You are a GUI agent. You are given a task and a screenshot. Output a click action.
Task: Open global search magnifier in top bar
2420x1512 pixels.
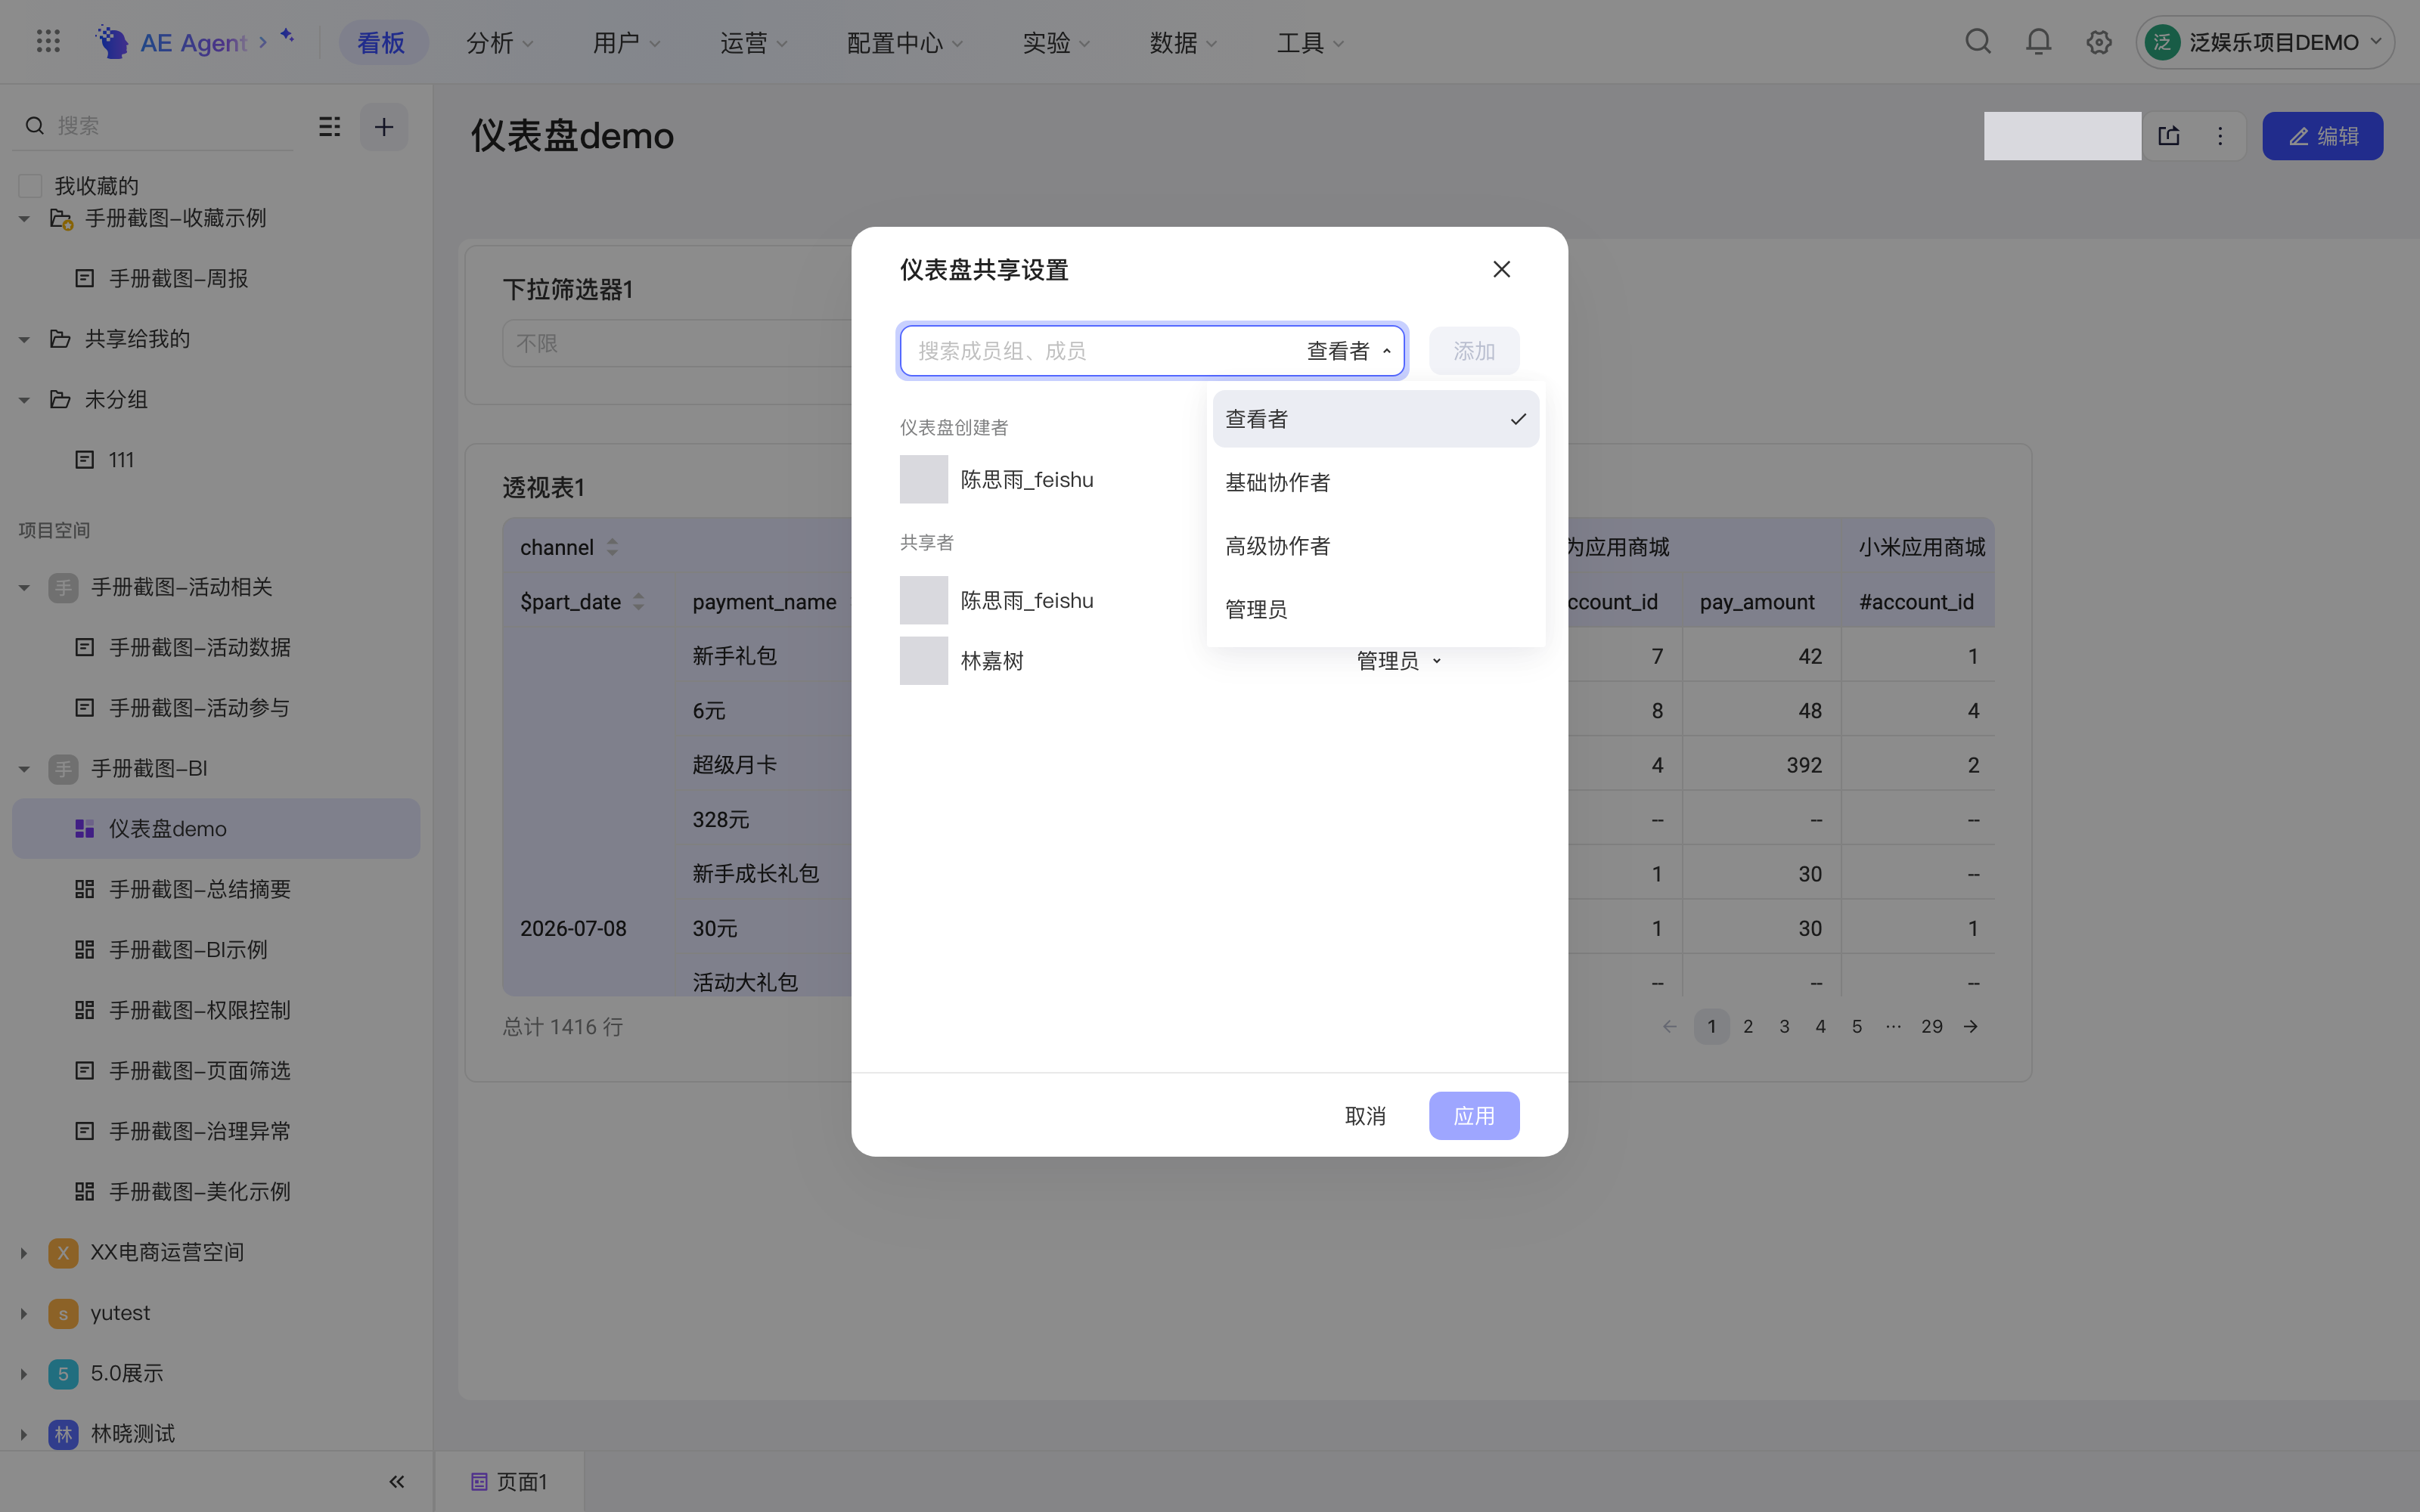click(1978, 42)
